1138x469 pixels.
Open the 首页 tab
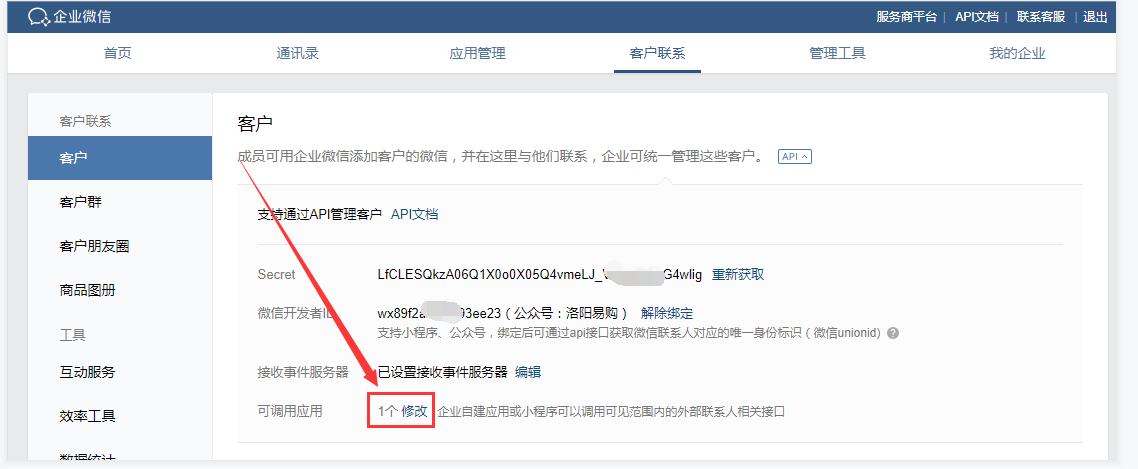tap(118, 53)
